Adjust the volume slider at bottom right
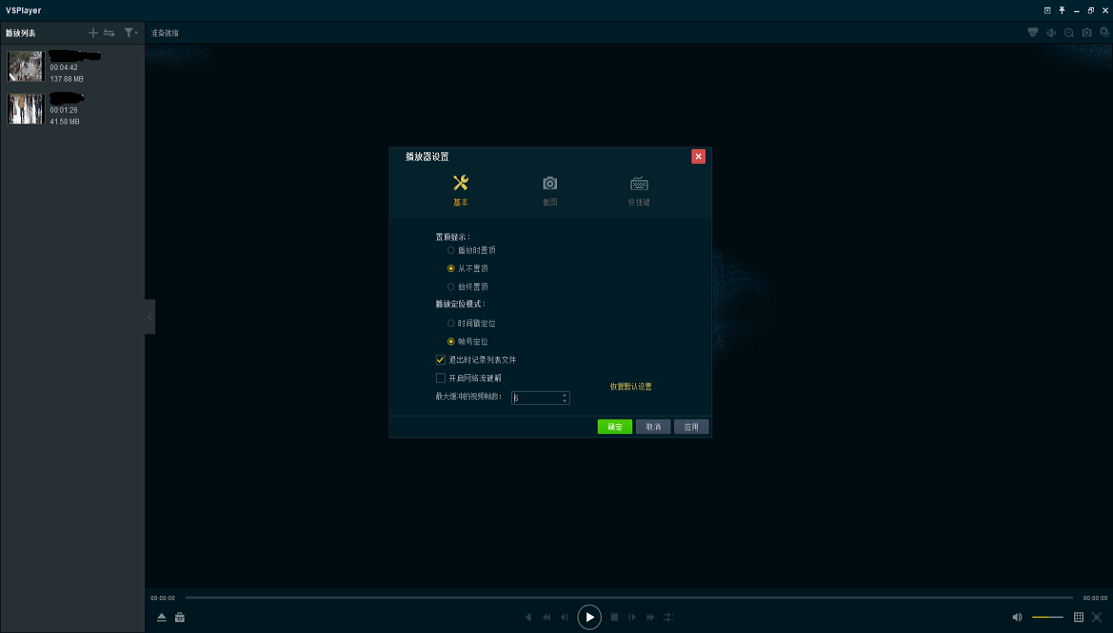 (x=1047, y=617)
